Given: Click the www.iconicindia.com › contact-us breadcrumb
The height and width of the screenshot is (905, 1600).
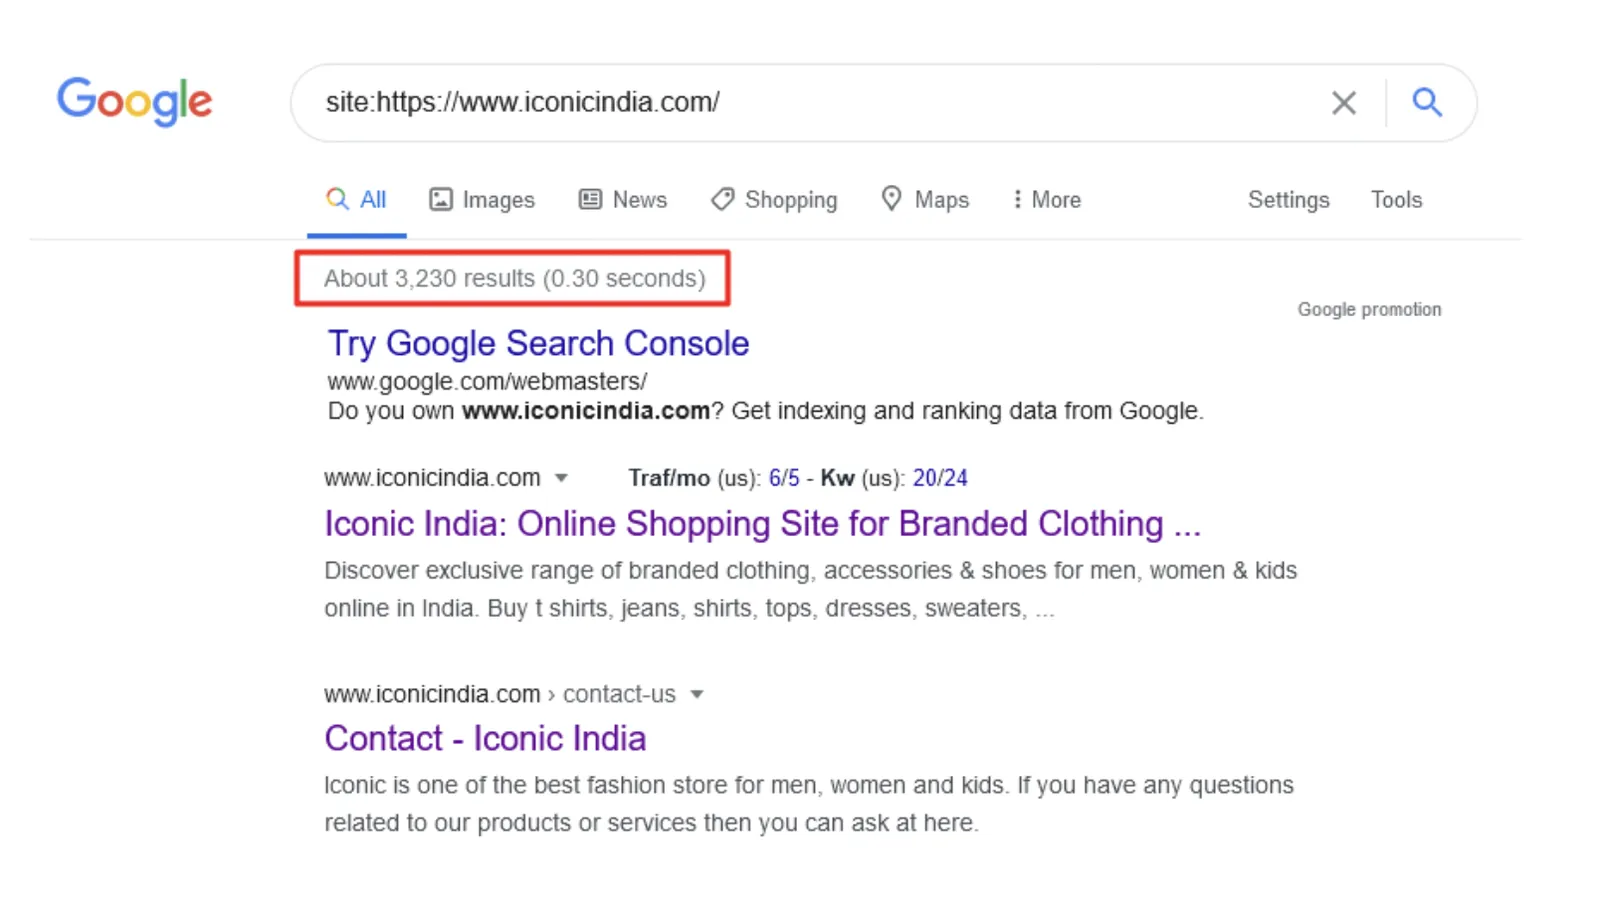Looking at the screenshot, I should [500, 694].
